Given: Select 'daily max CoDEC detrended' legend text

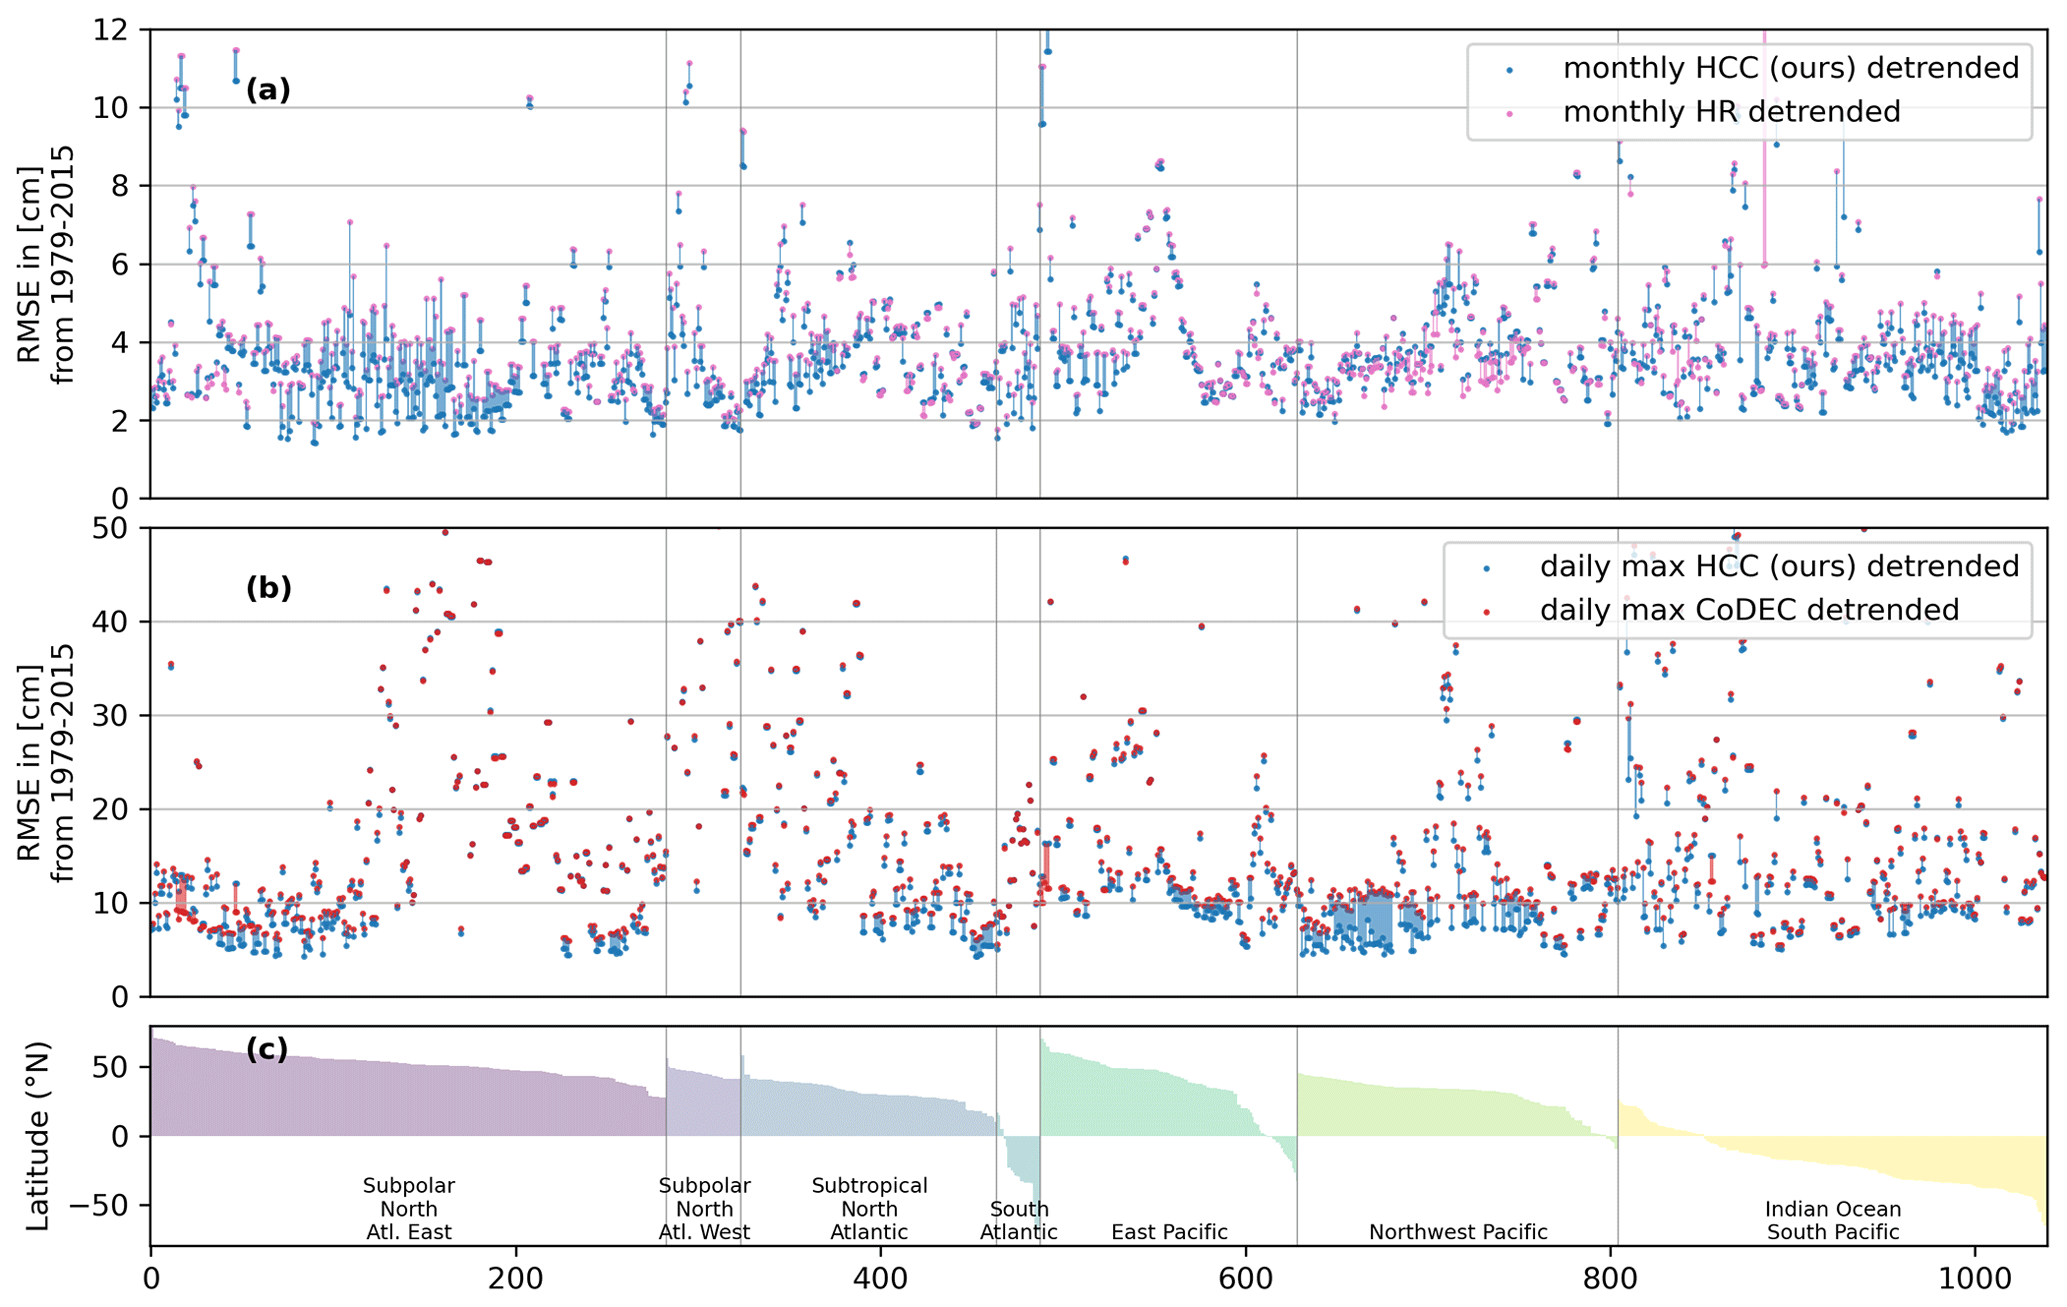Looking at the screenshot, I should pos(1749,610).
